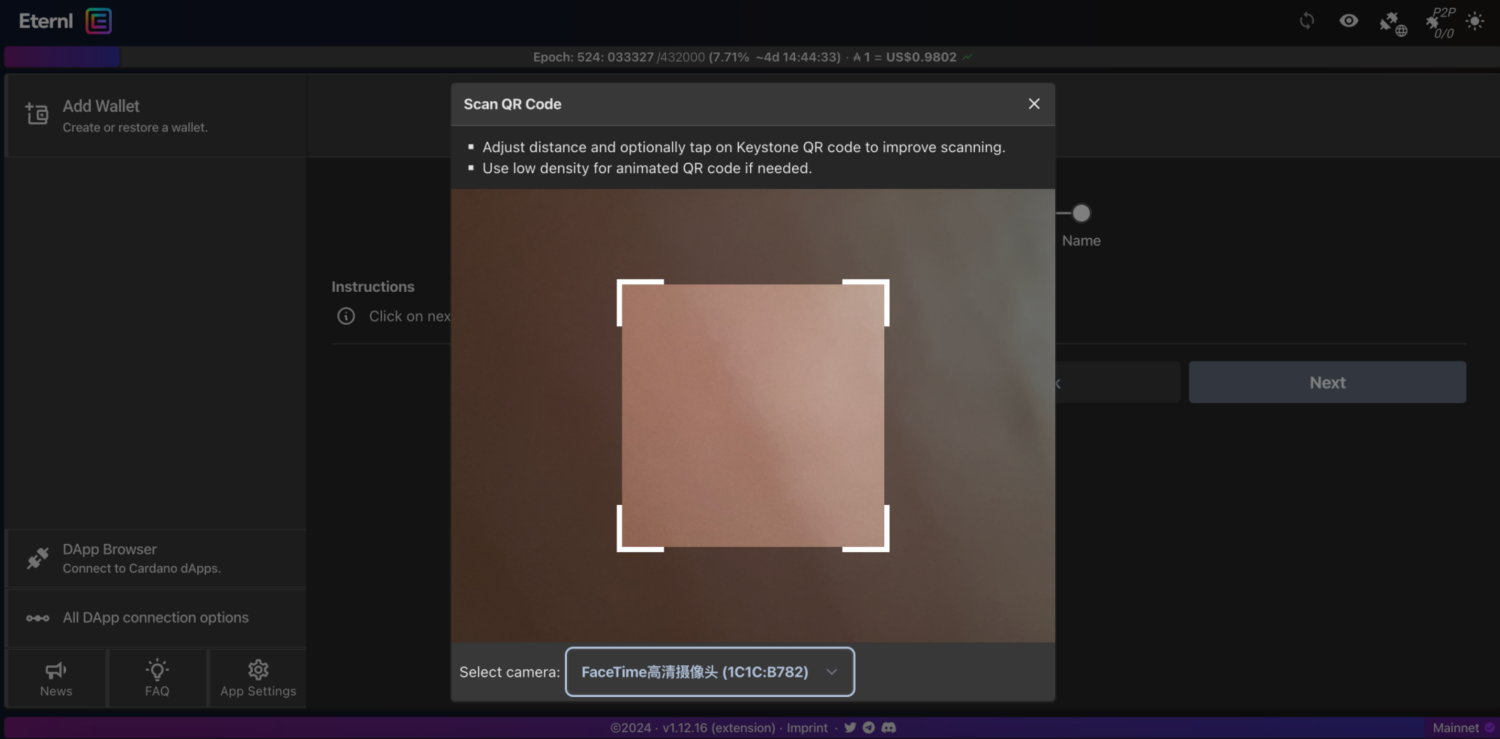
Task: Close the Scan QR Code dialog
Action: (x=1034, y=104)
